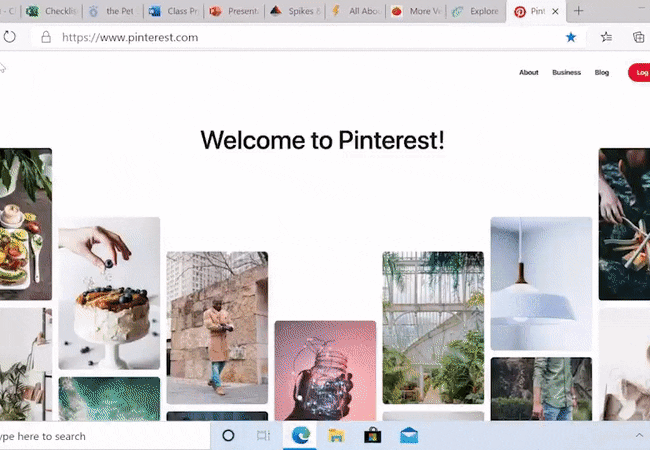Open File Explorer from taskbar

coord(336,435)
